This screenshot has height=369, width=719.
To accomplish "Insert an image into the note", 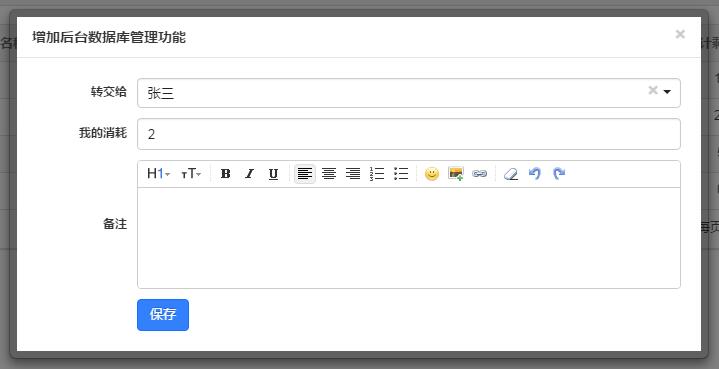I will click(x=456, y=174).
